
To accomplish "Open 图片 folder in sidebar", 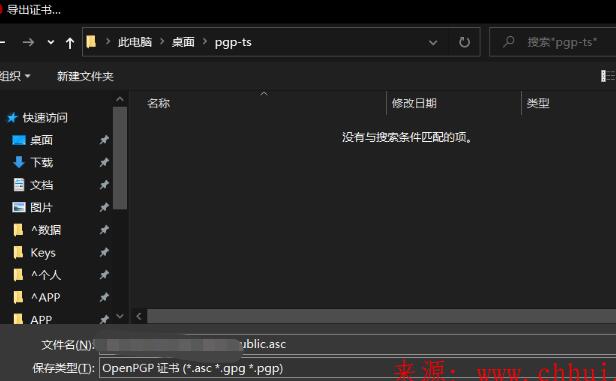I will (41, 207).
